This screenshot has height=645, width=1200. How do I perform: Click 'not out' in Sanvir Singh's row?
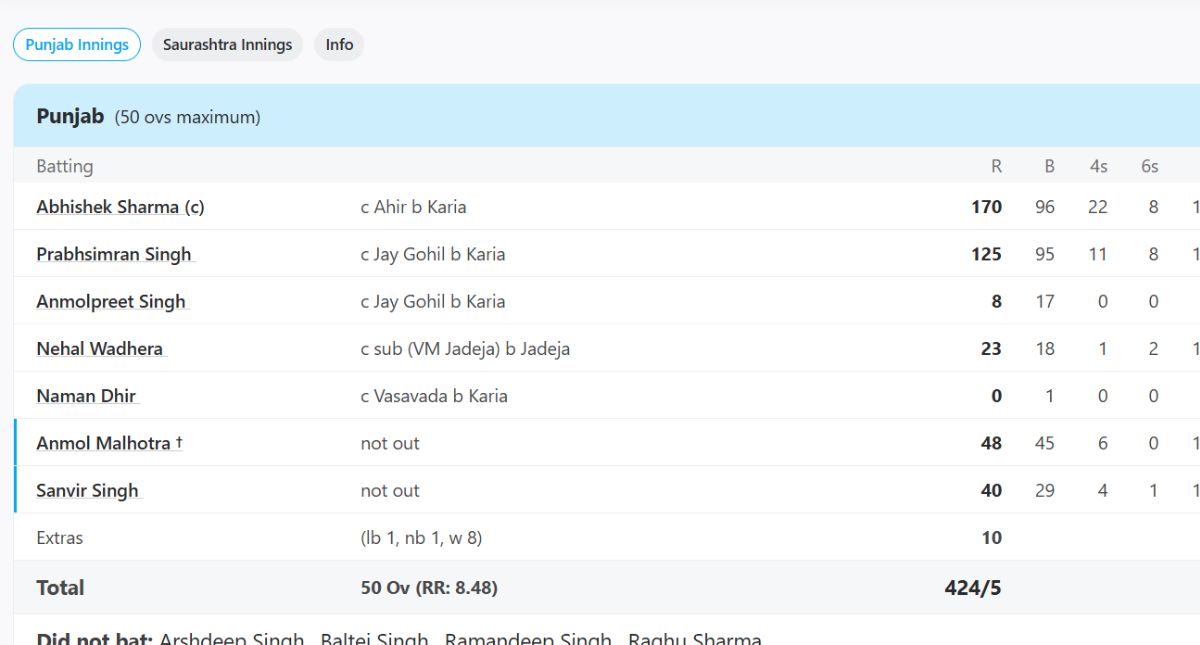pyautogui.click(x=390, y=491)
